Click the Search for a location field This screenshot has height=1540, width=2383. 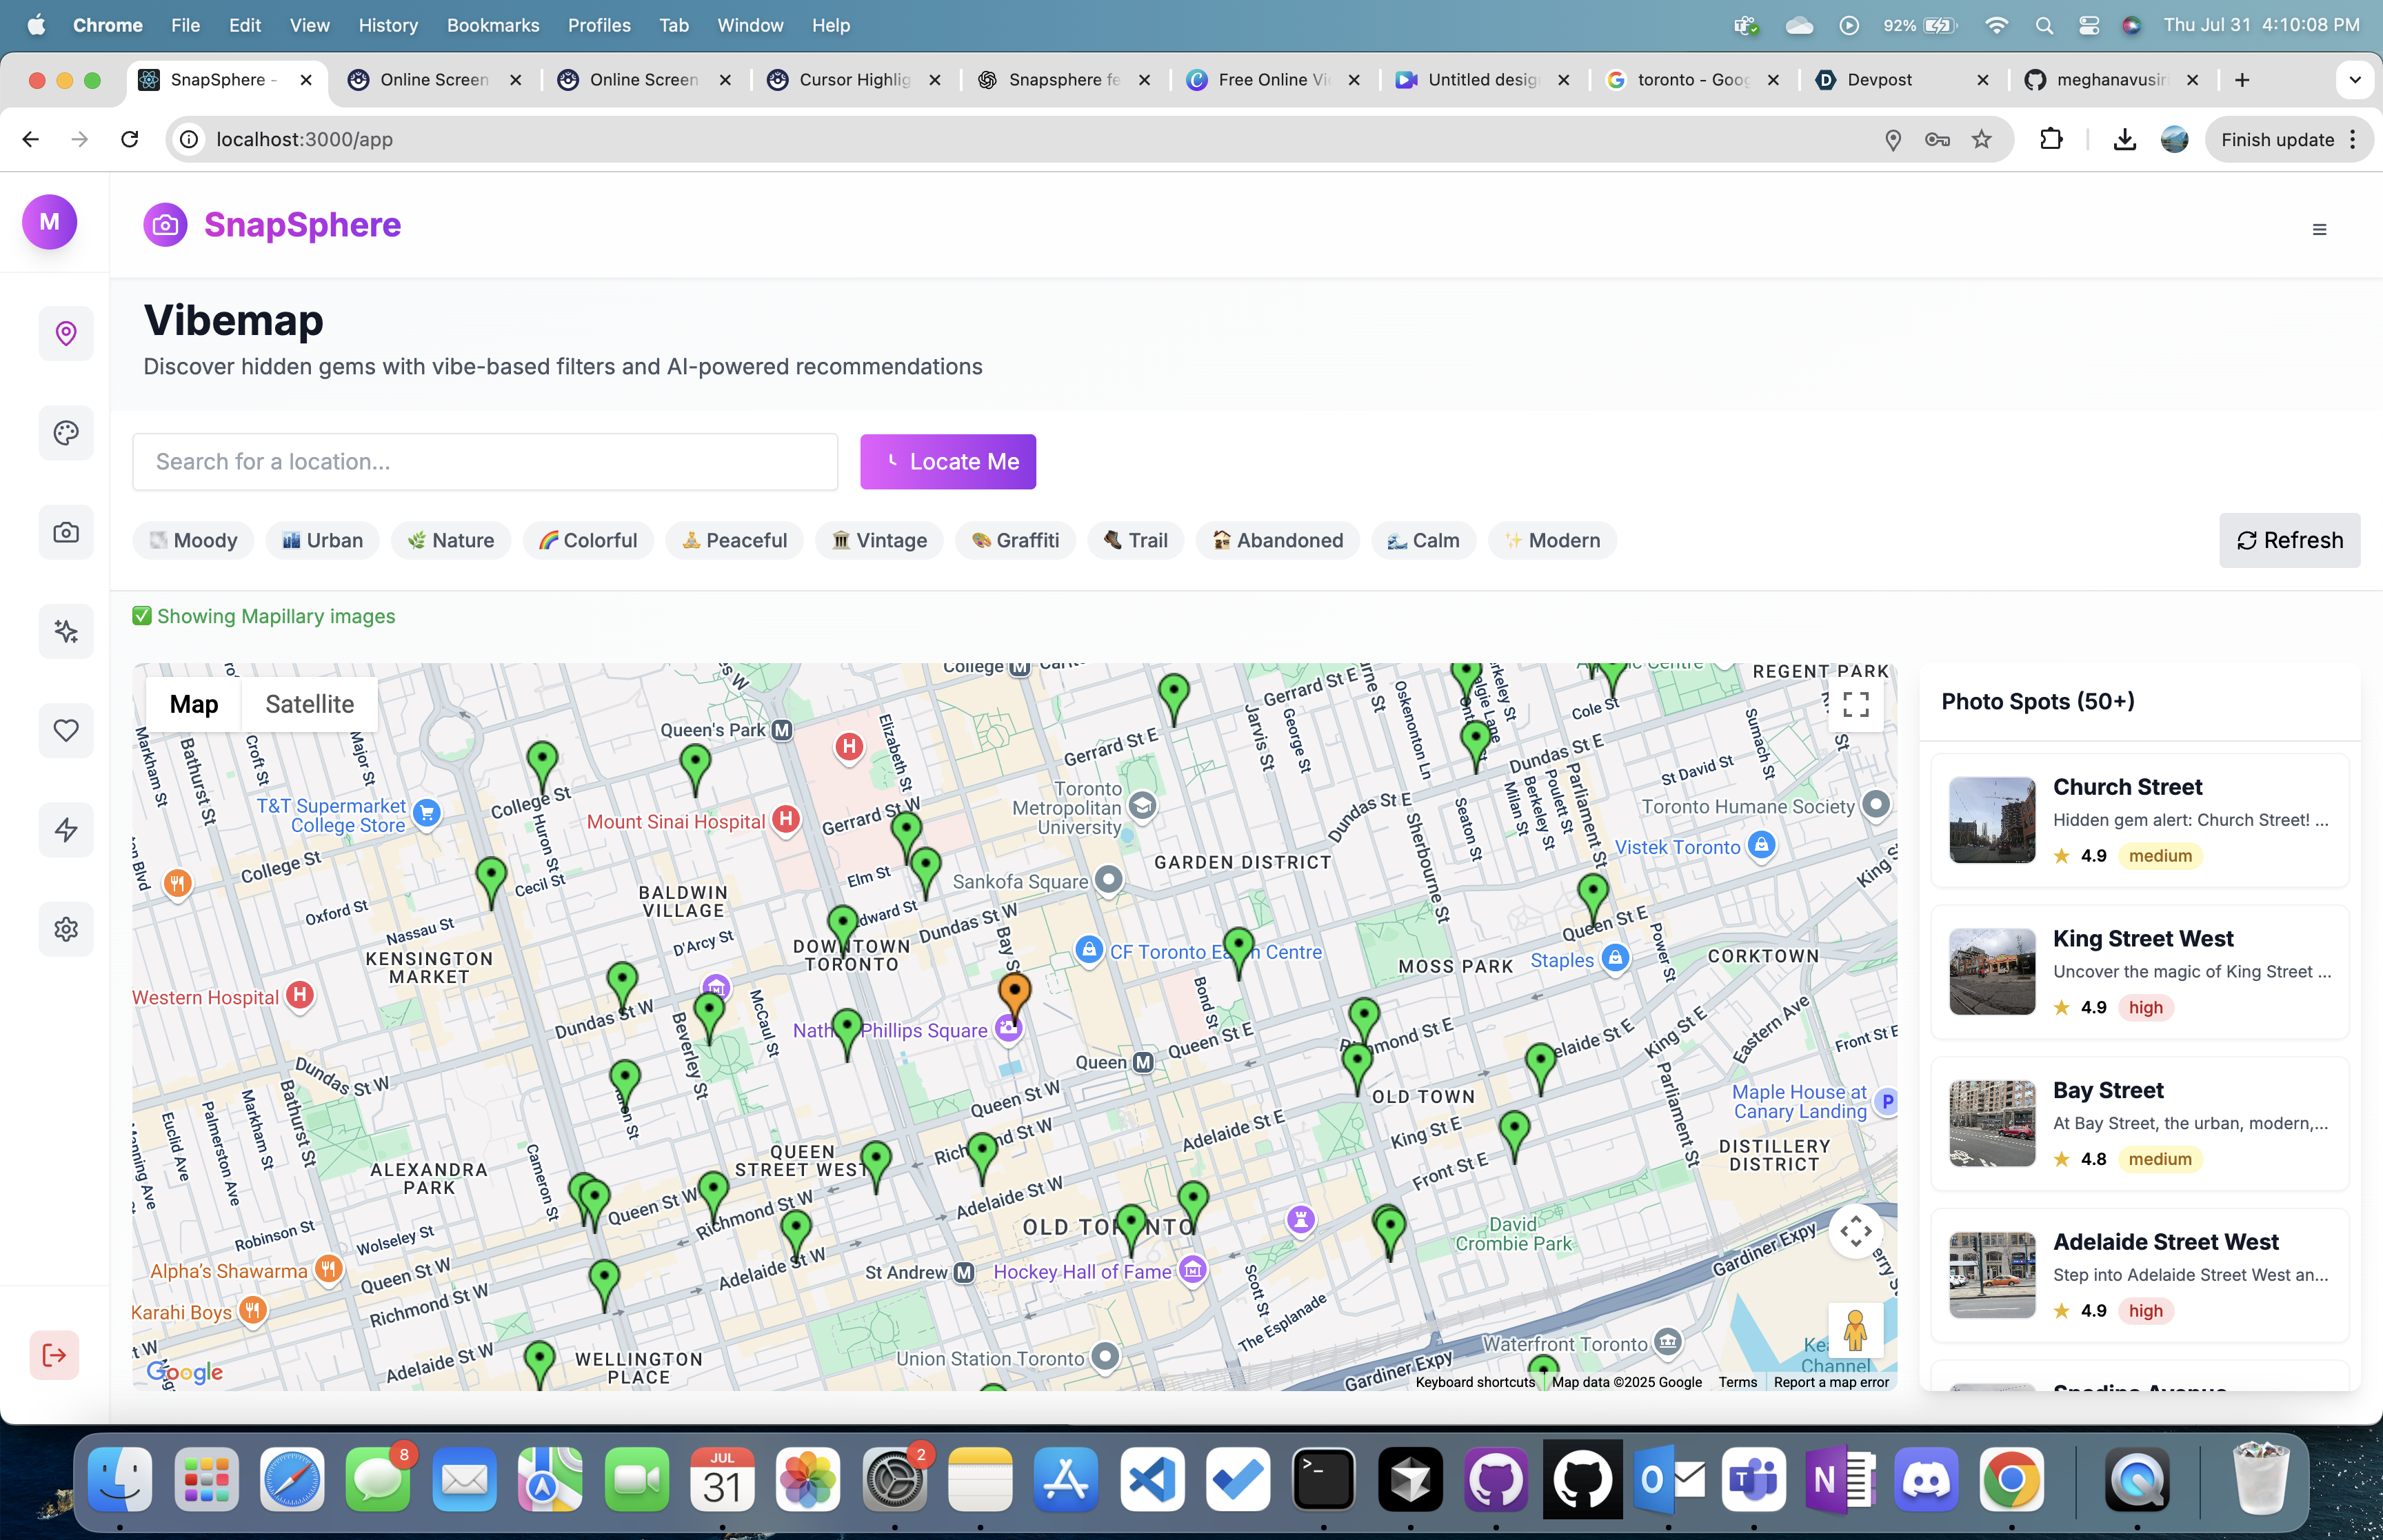(485, 461)
